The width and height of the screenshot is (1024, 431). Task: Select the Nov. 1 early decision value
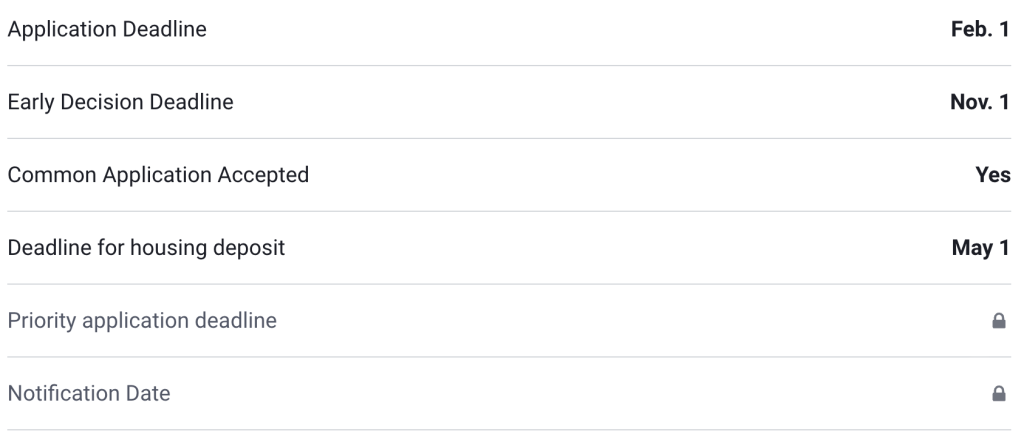click(x=978, y=102)
